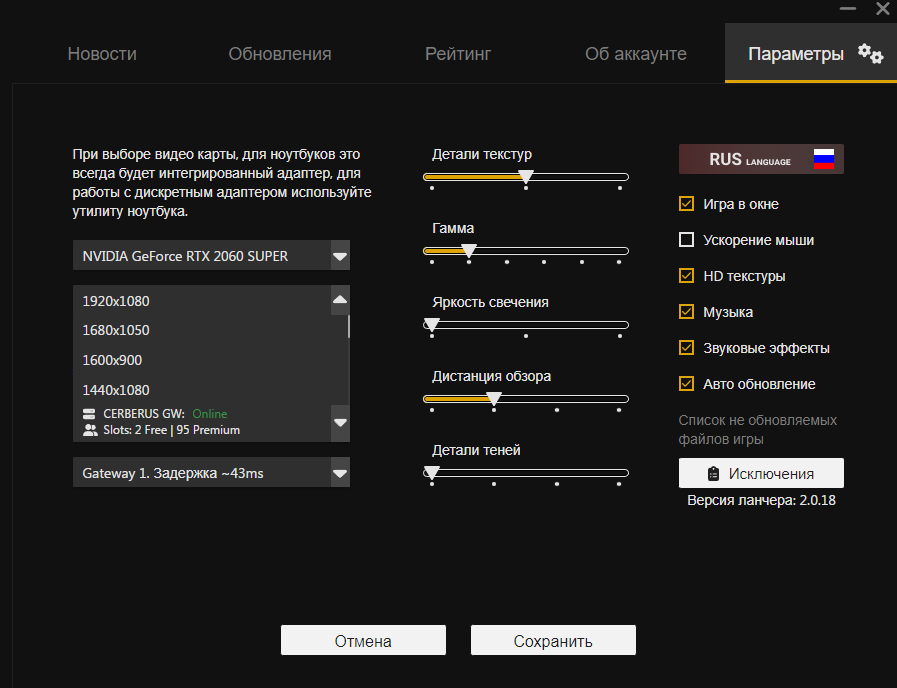Minimize the launcher window
This screenshot has width=897, height=688.
[848, 9]
